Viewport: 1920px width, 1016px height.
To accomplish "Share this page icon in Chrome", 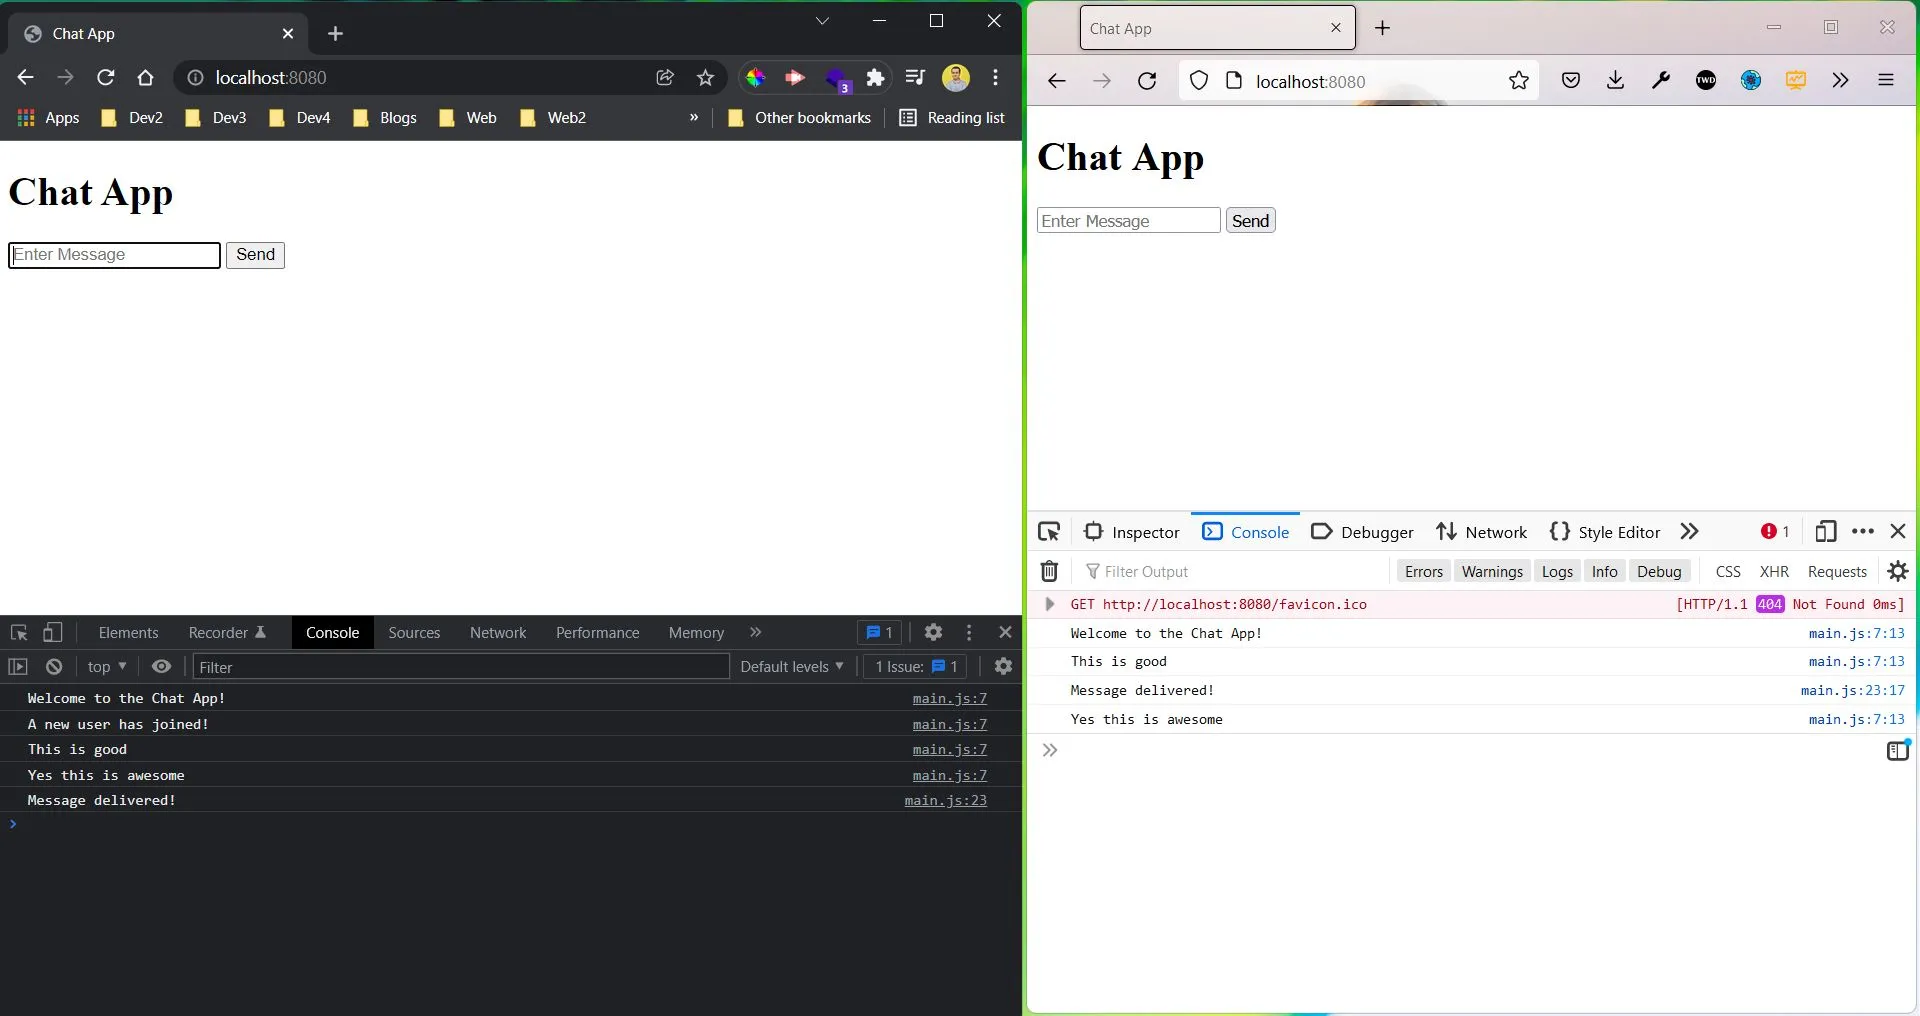I will tap(664, 77).
